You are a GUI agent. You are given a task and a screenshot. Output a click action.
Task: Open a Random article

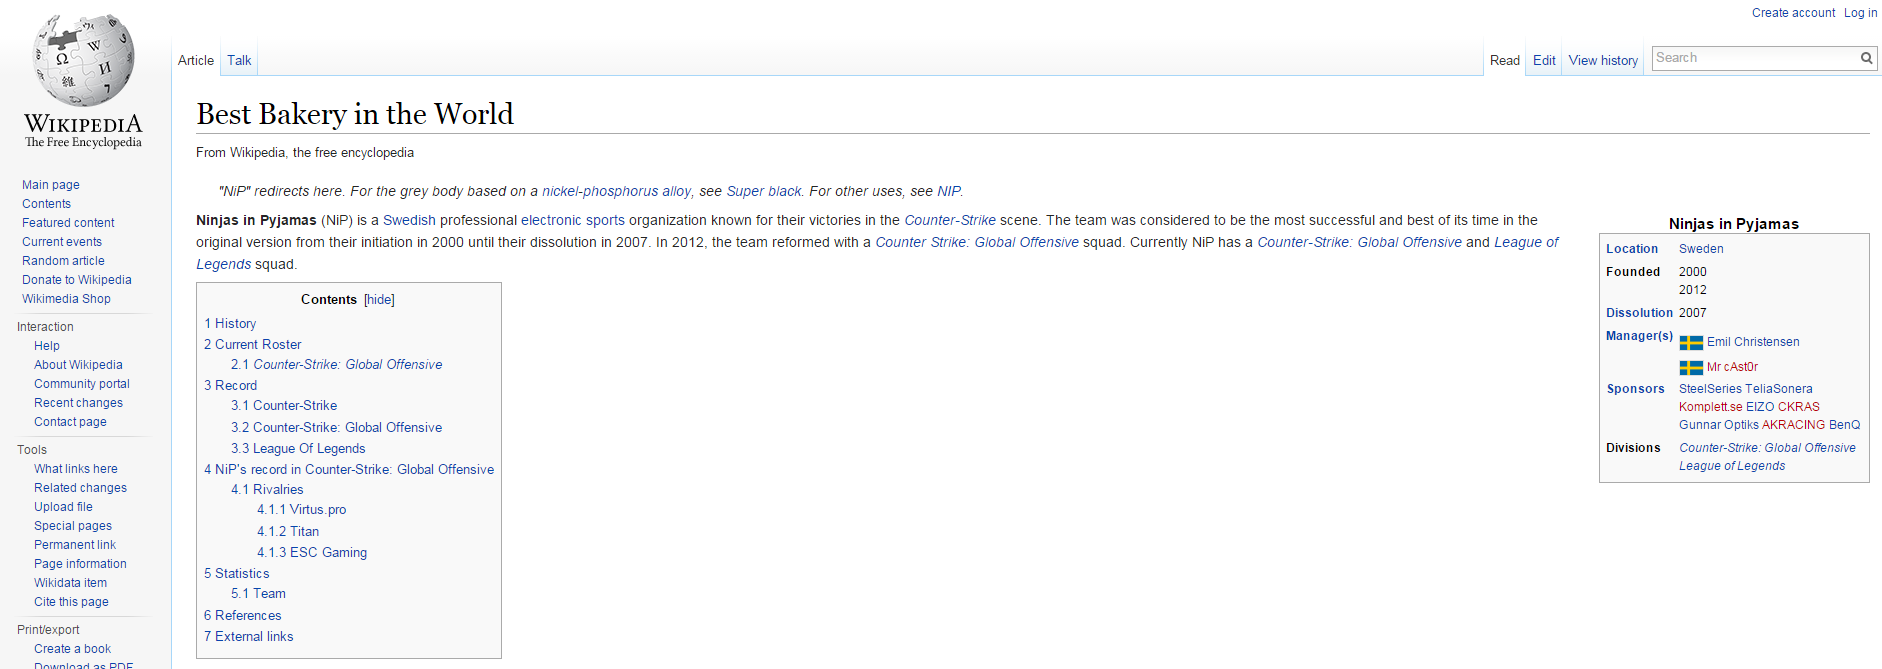(63, 261)
